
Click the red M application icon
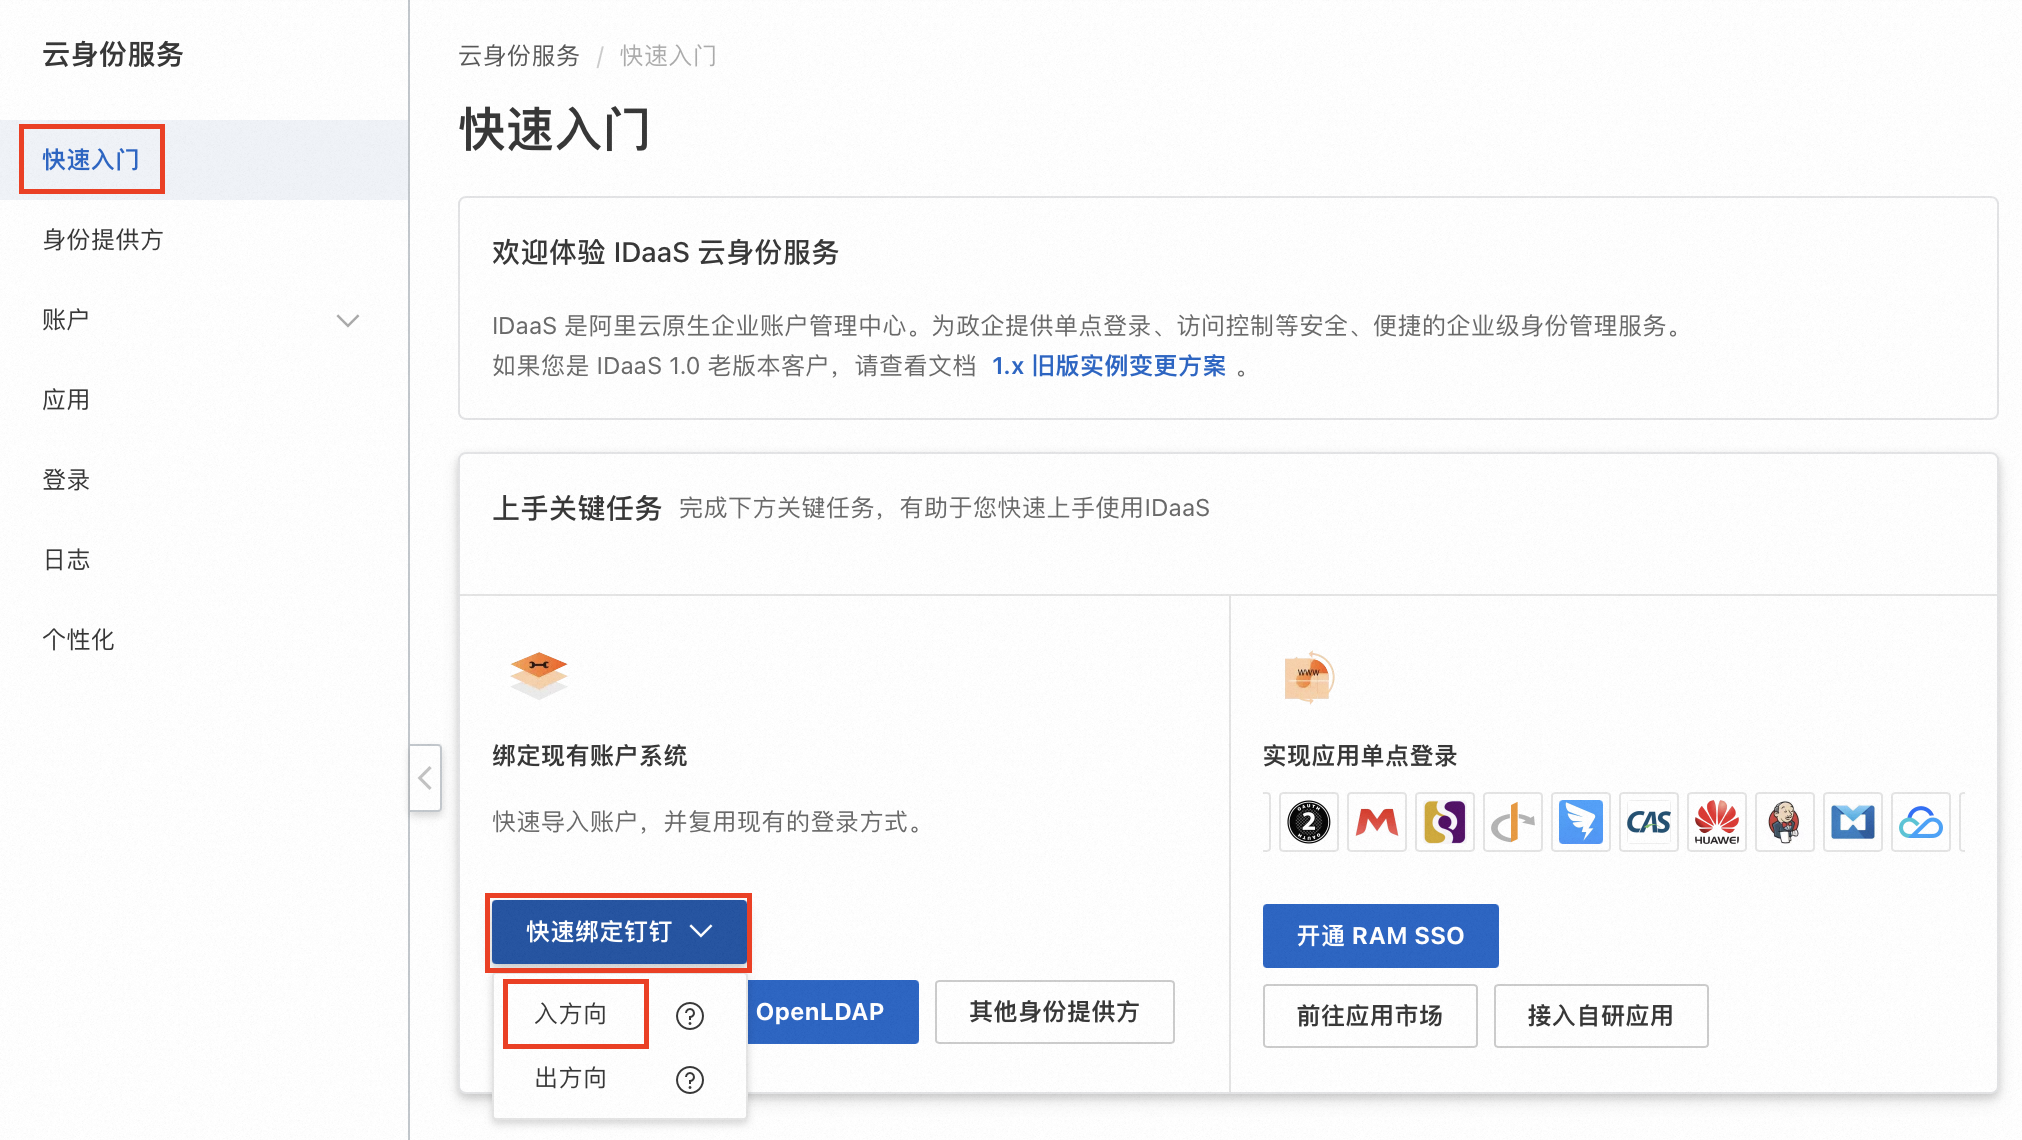coord(1376,822)
